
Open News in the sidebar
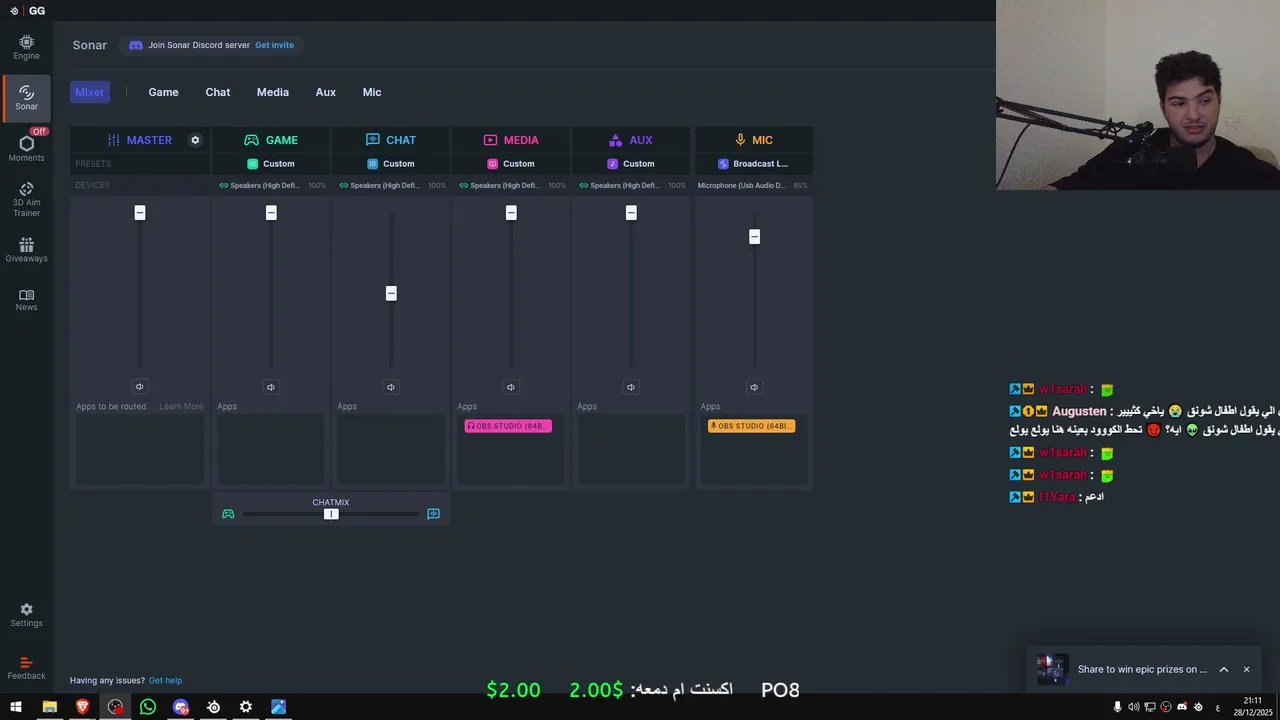pyautogui.click(x=26, y=300)
